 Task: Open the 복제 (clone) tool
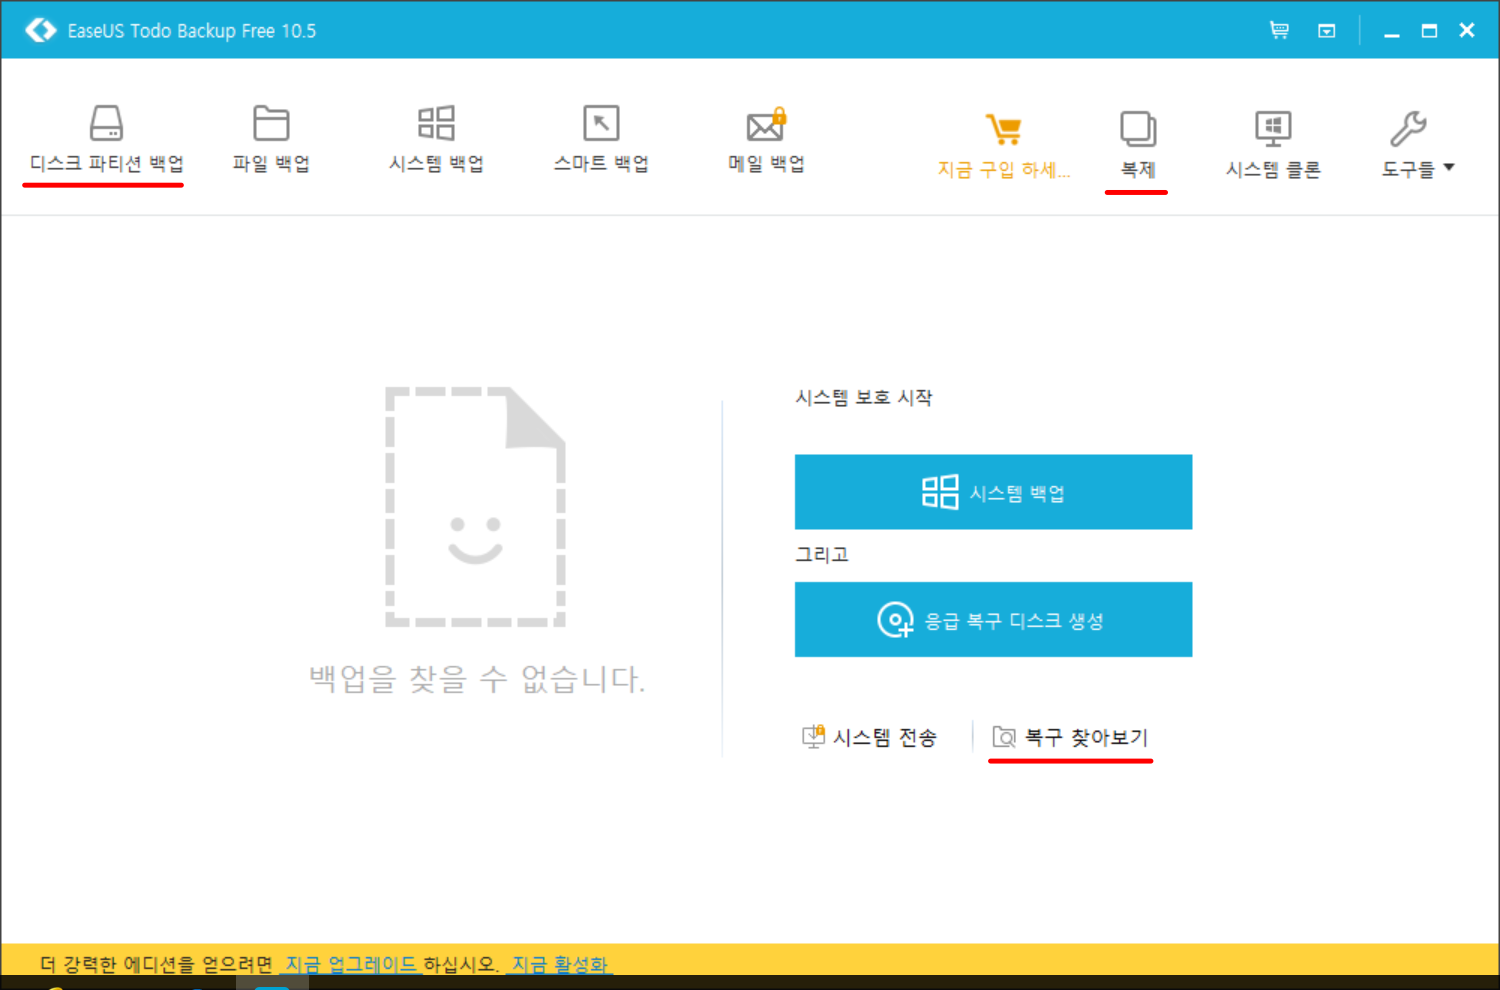click(1138, 145)
